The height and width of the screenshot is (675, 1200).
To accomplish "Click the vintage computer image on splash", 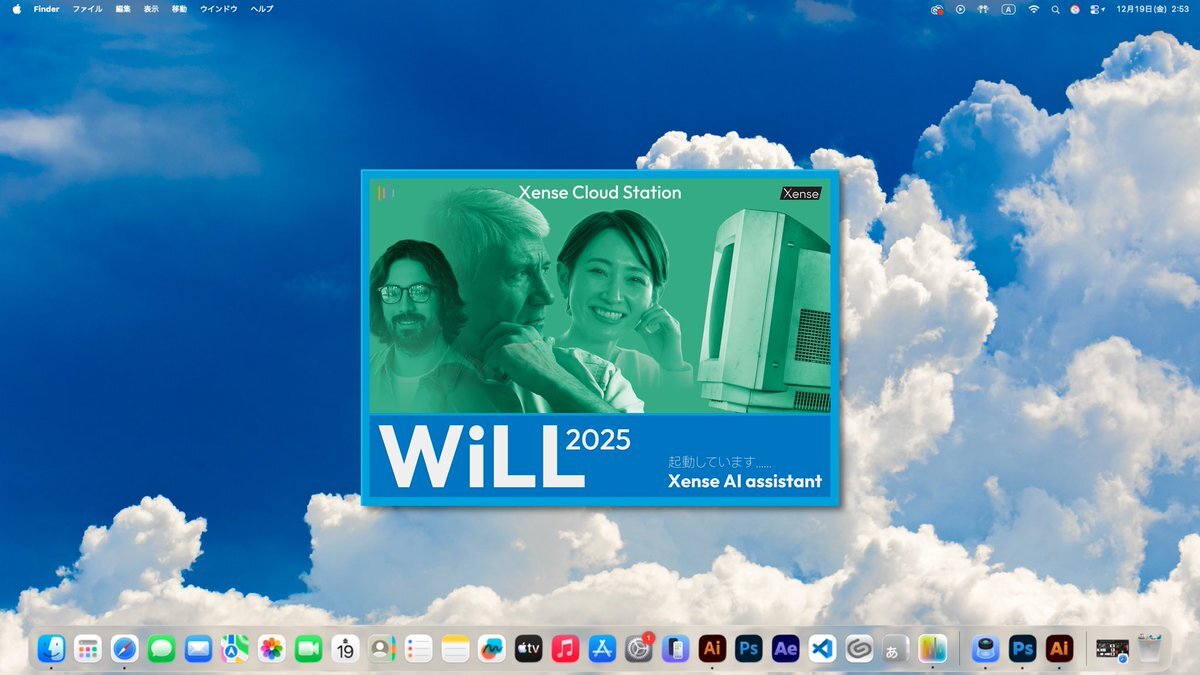I will click(765, 310).
